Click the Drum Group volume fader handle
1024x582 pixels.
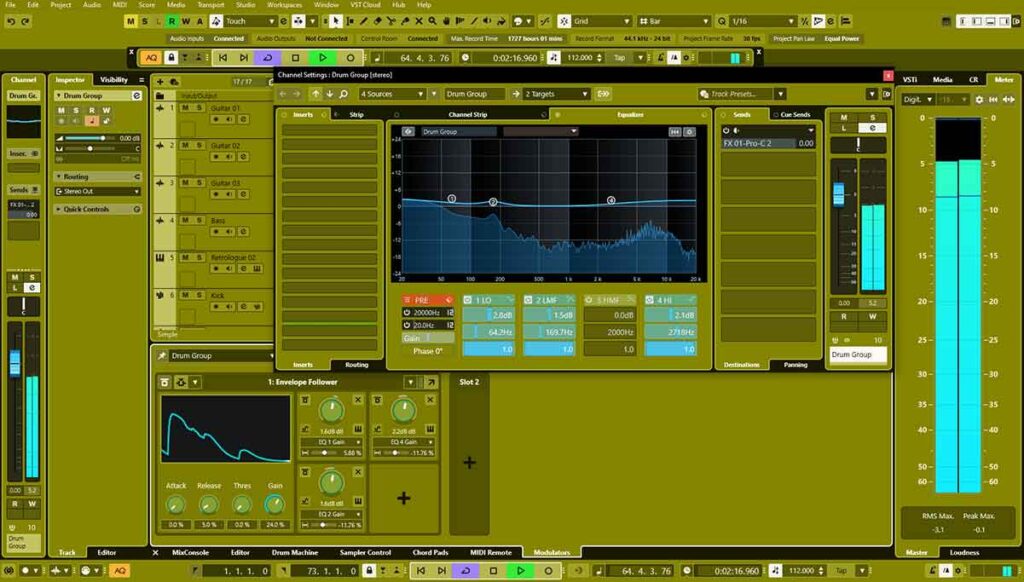(839, 195)
